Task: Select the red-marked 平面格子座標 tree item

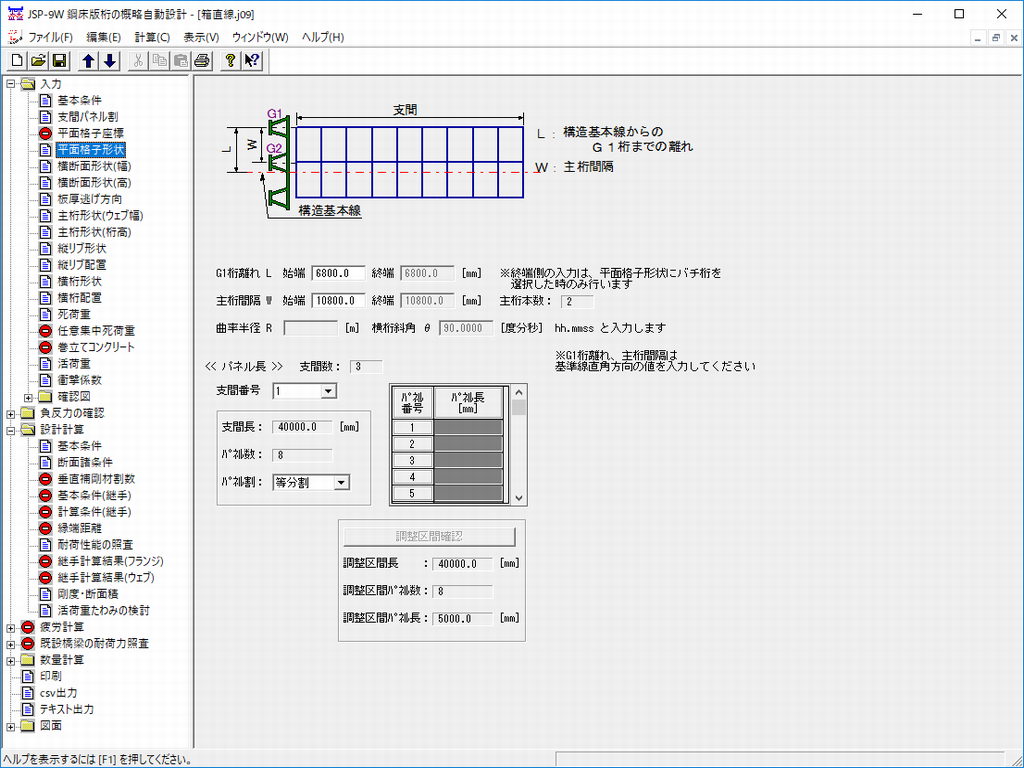Action: point(90,133)
